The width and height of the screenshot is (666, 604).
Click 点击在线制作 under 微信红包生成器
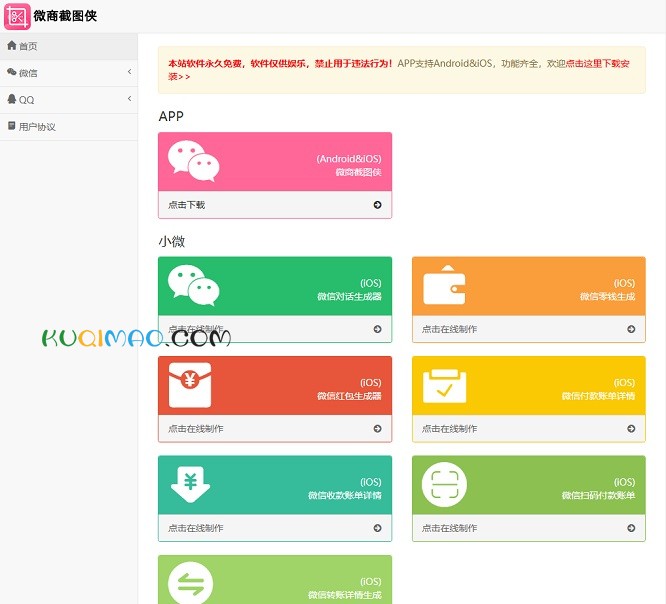[195, 429]
